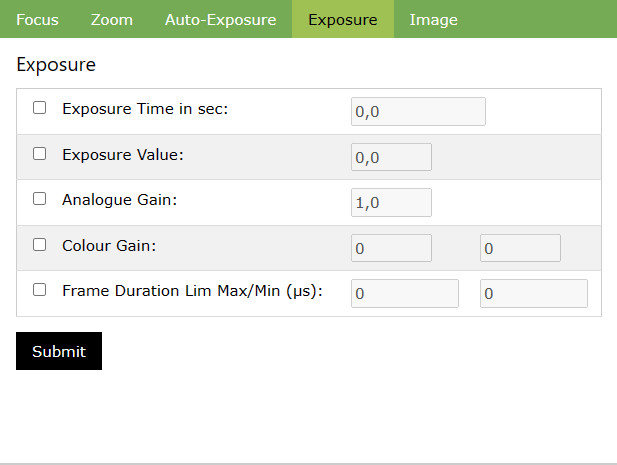617x465 pixels.
Task: Check the Colour Gain checkbox
Action: coord(40,244)
